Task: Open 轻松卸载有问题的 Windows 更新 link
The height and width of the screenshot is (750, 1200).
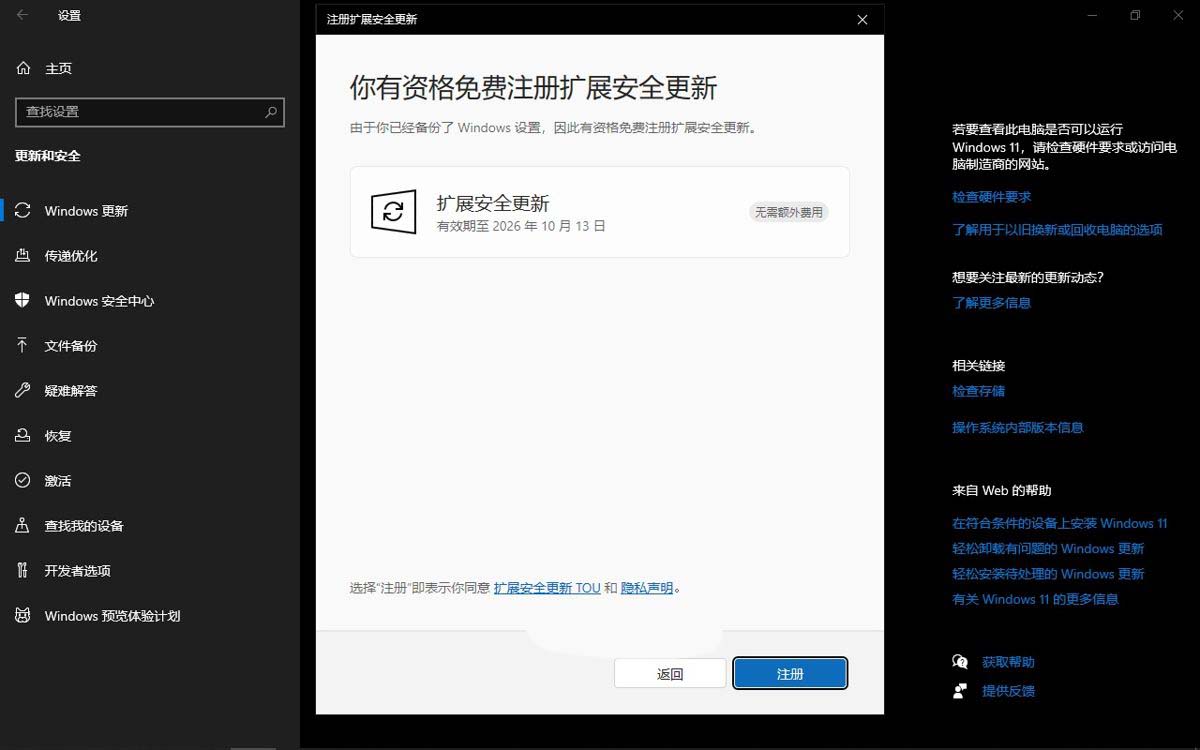Action: point(1048,548)
